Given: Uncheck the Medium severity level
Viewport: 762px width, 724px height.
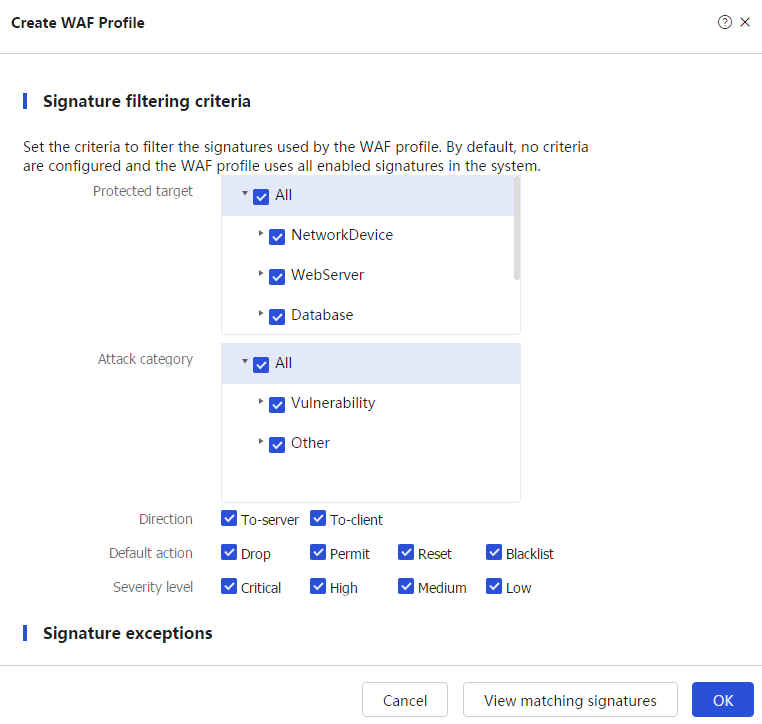Looking at the screenshot, I should [x=406, y=586].
